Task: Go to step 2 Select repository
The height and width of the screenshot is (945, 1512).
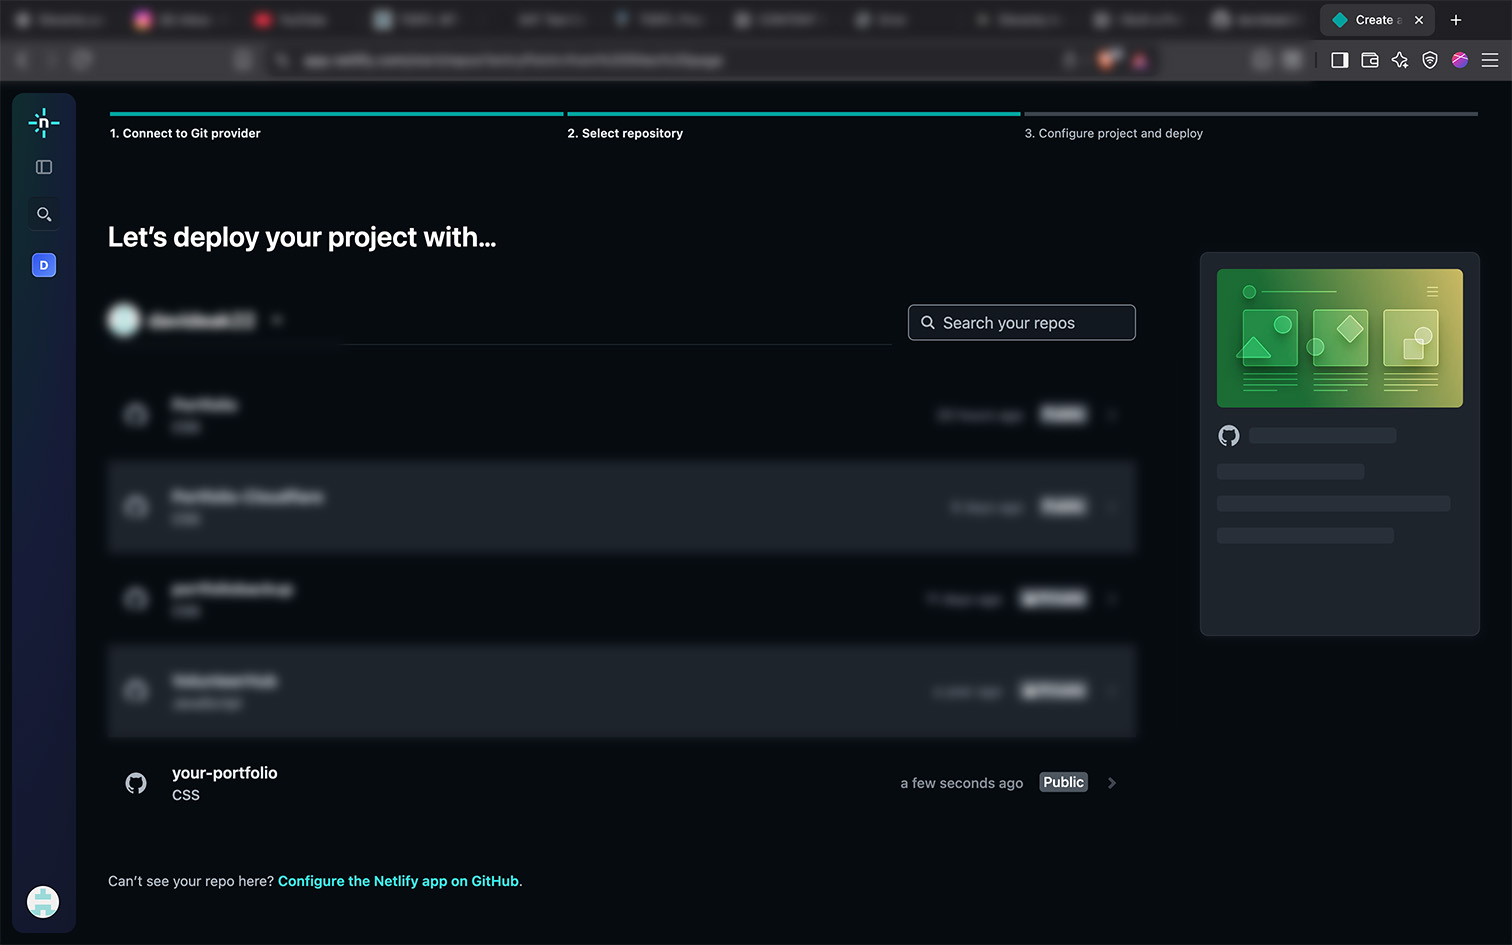Action: pyautogui.click(x=625, y=133)
